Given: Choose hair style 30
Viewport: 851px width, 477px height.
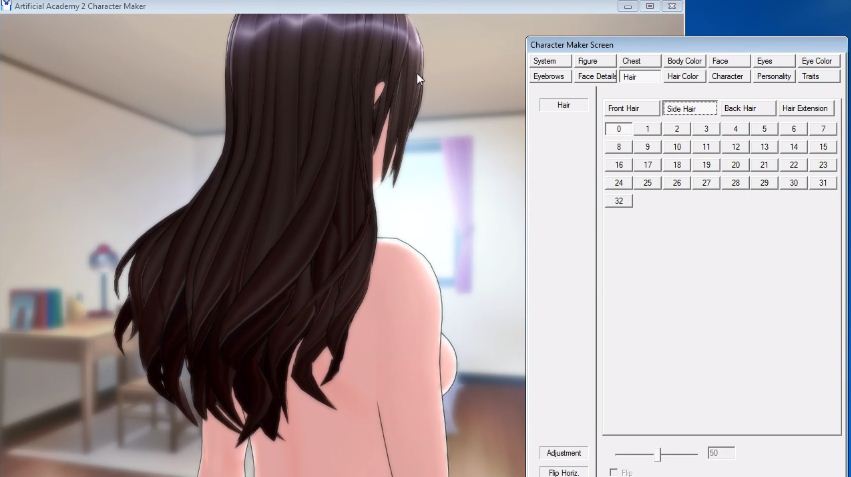Looking at the screenshot, I should tap(793, 183).
